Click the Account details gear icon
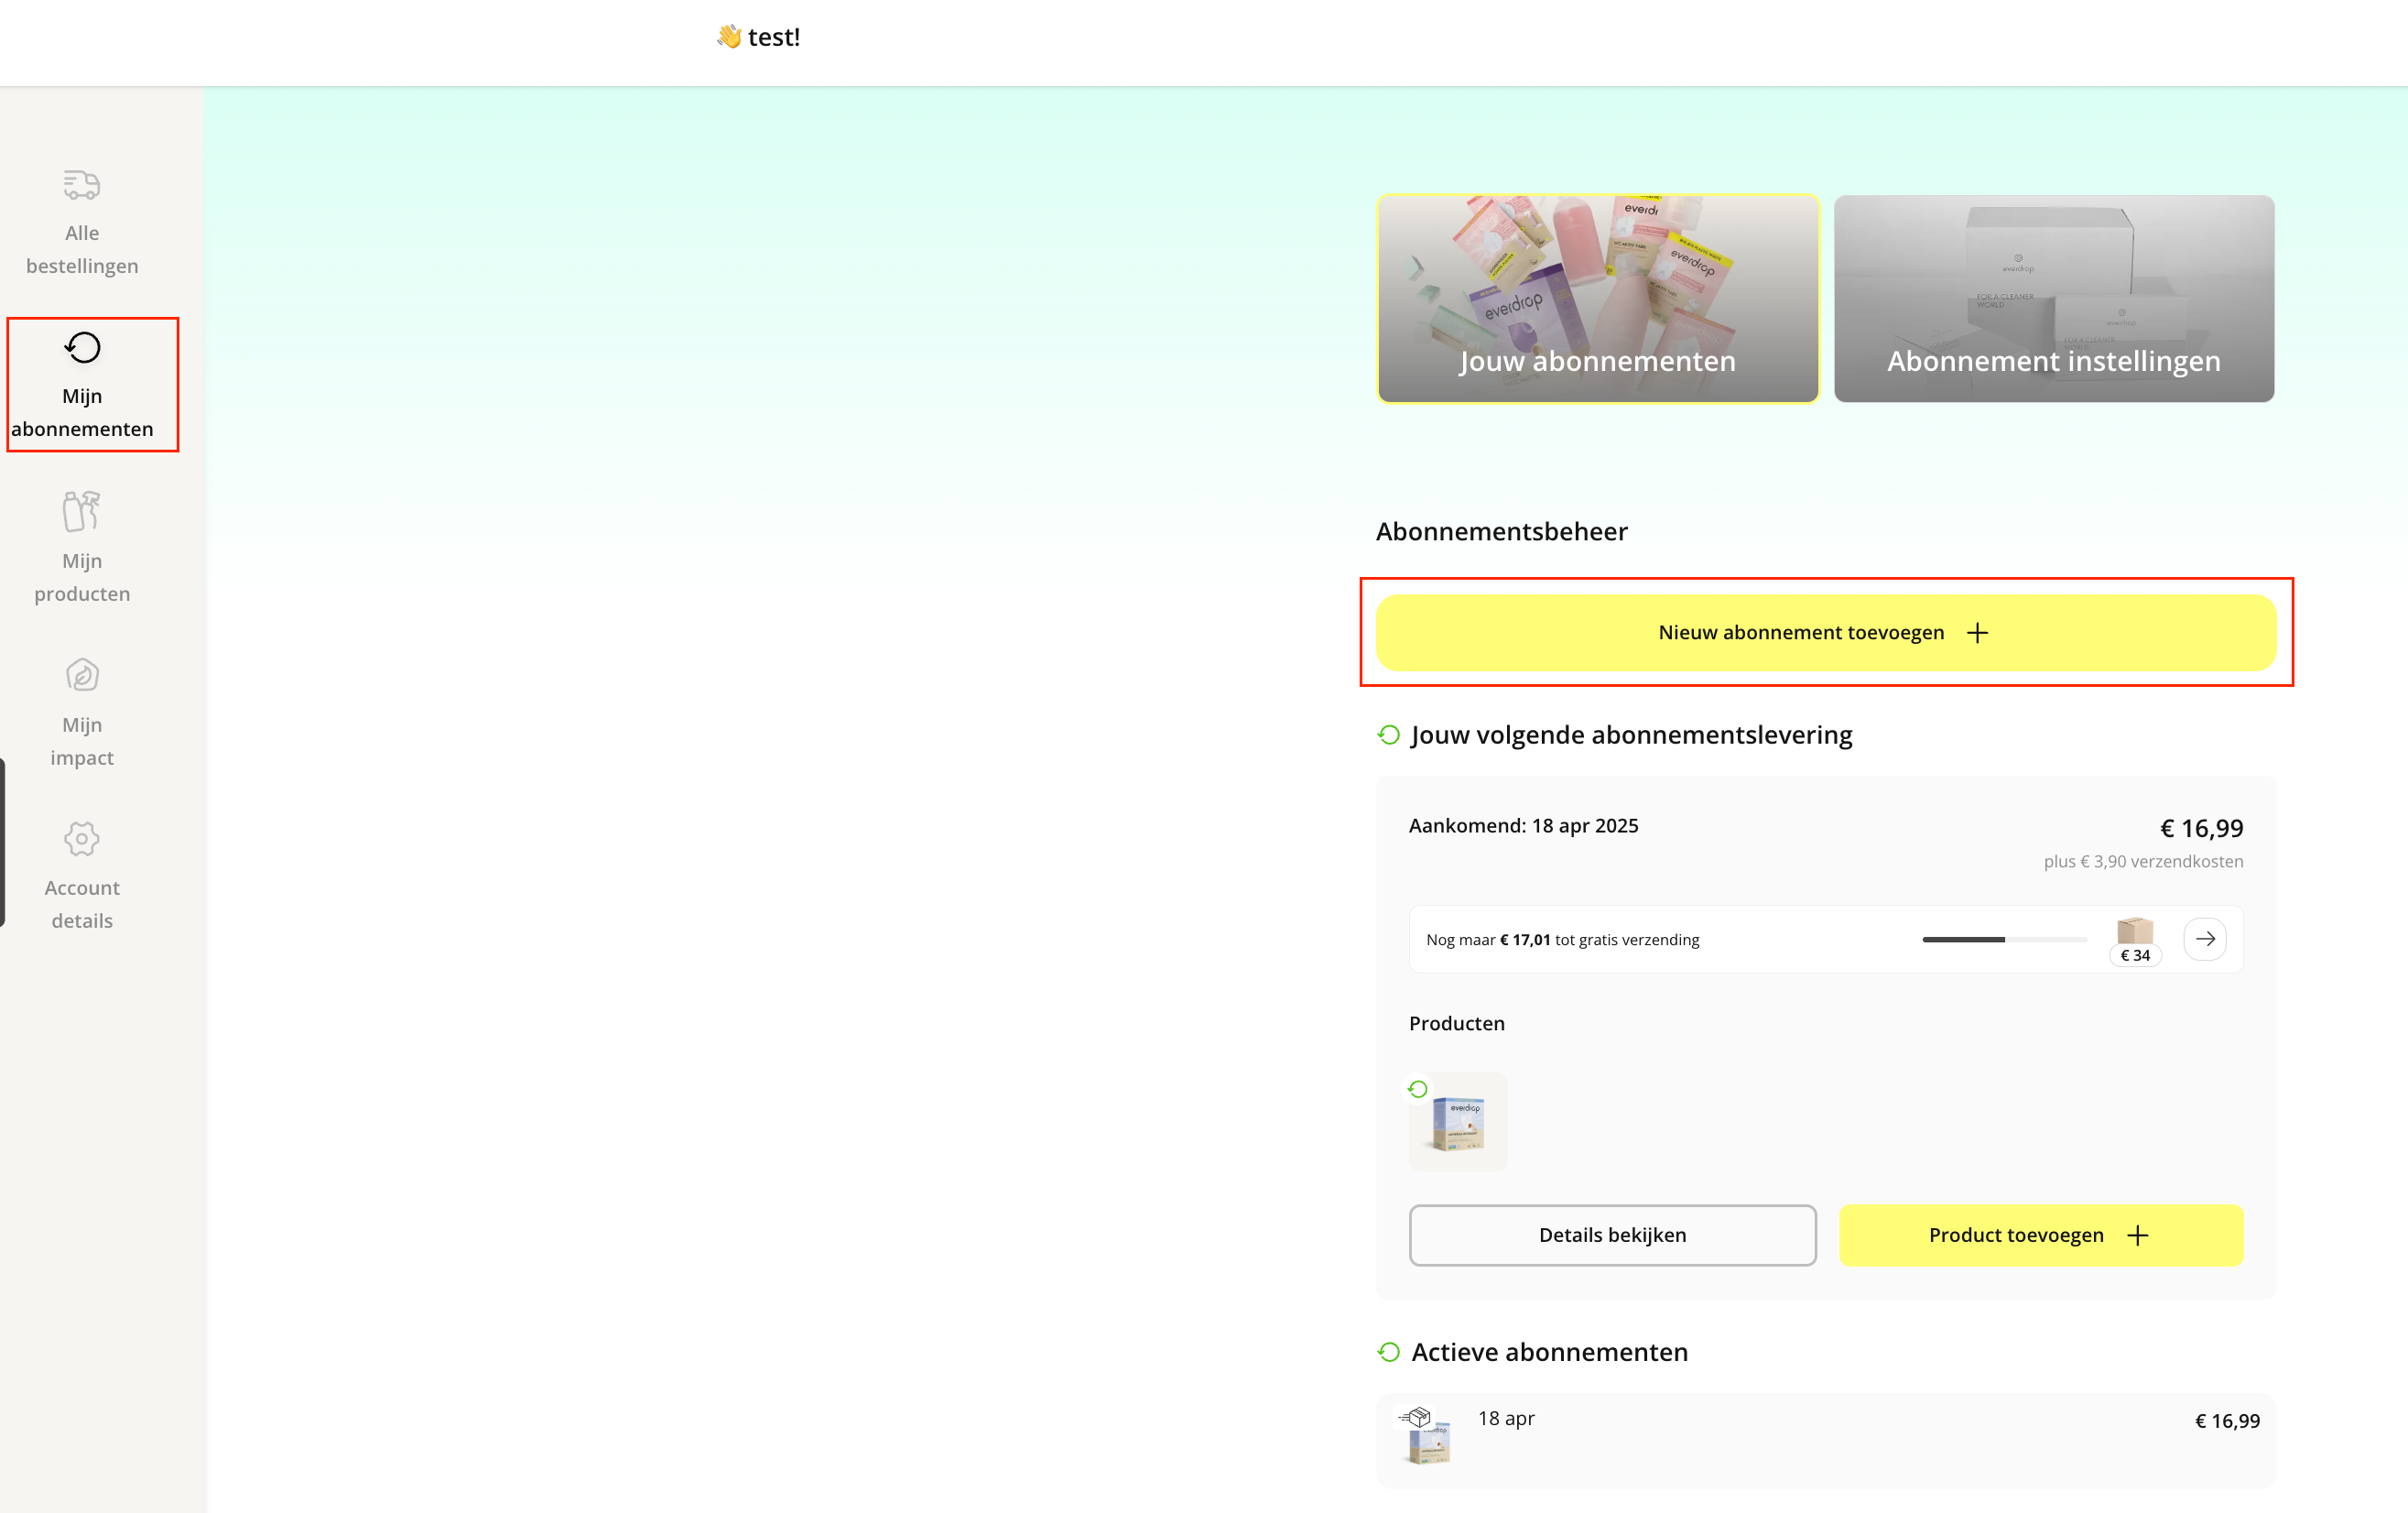Viewport: 2408px width, 1513px height. [x=81, y=839]
